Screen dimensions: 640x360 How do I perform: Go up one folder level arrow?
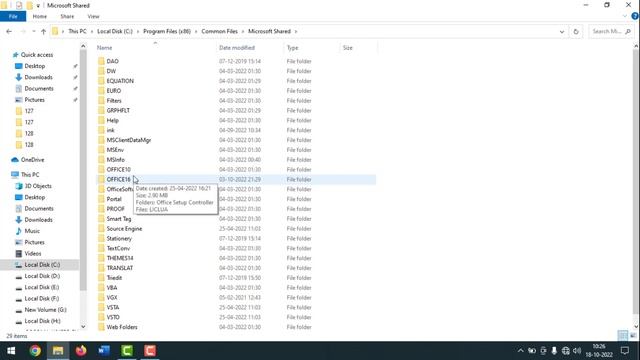pos(43,31)
